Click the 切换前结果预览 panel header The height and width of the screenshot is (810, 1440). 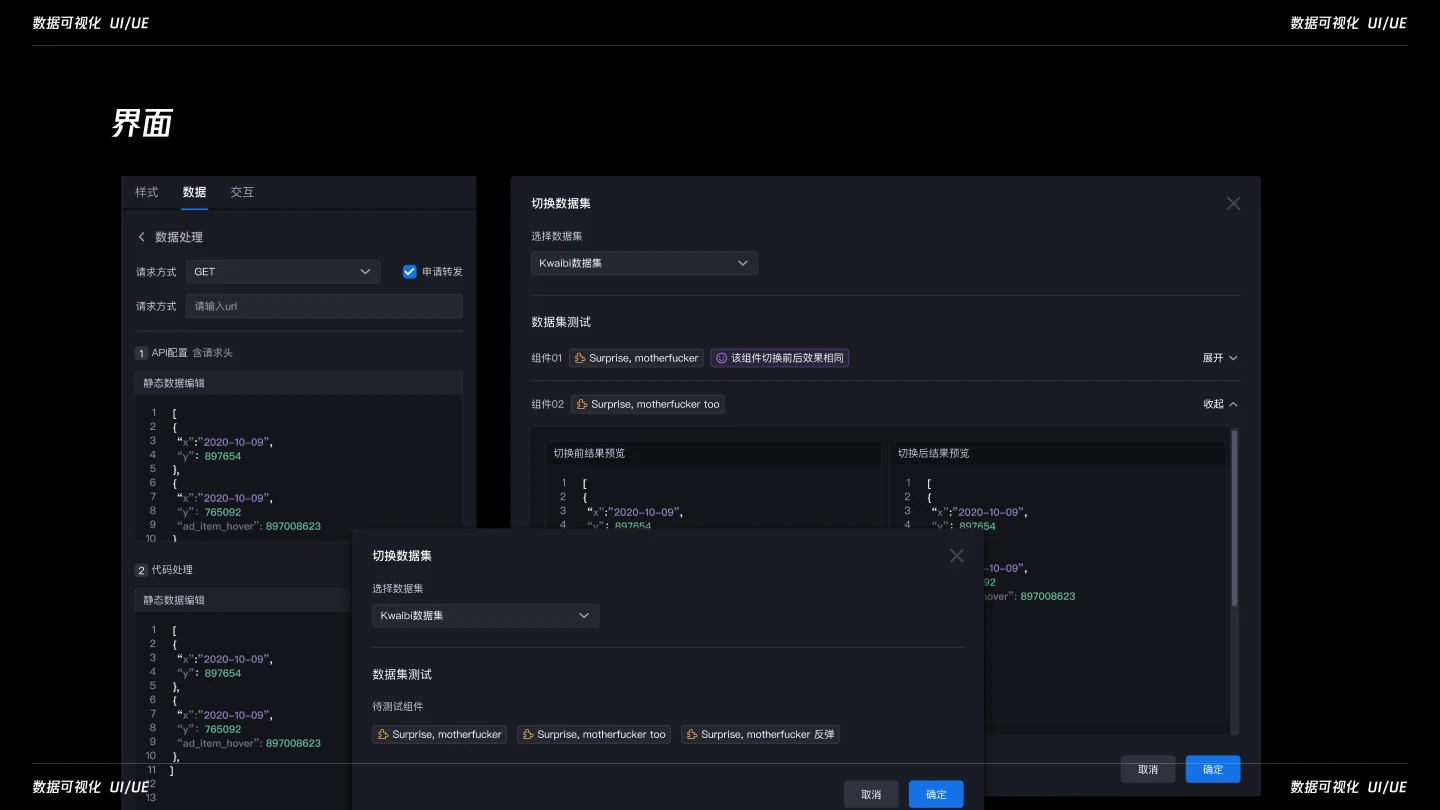712,453
